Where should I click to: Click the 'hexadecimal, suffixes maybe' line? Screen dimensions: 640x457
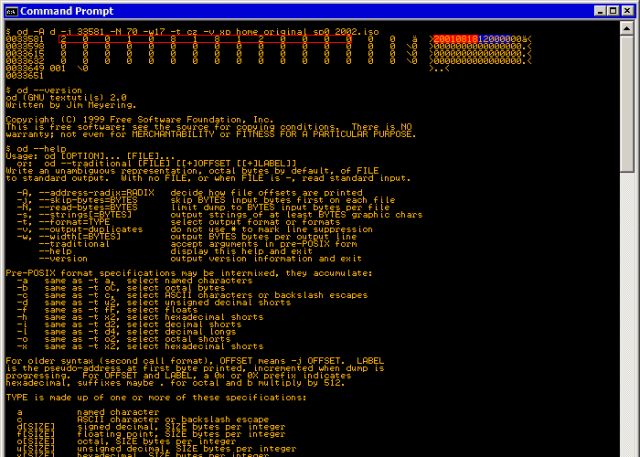pos(176,383)
